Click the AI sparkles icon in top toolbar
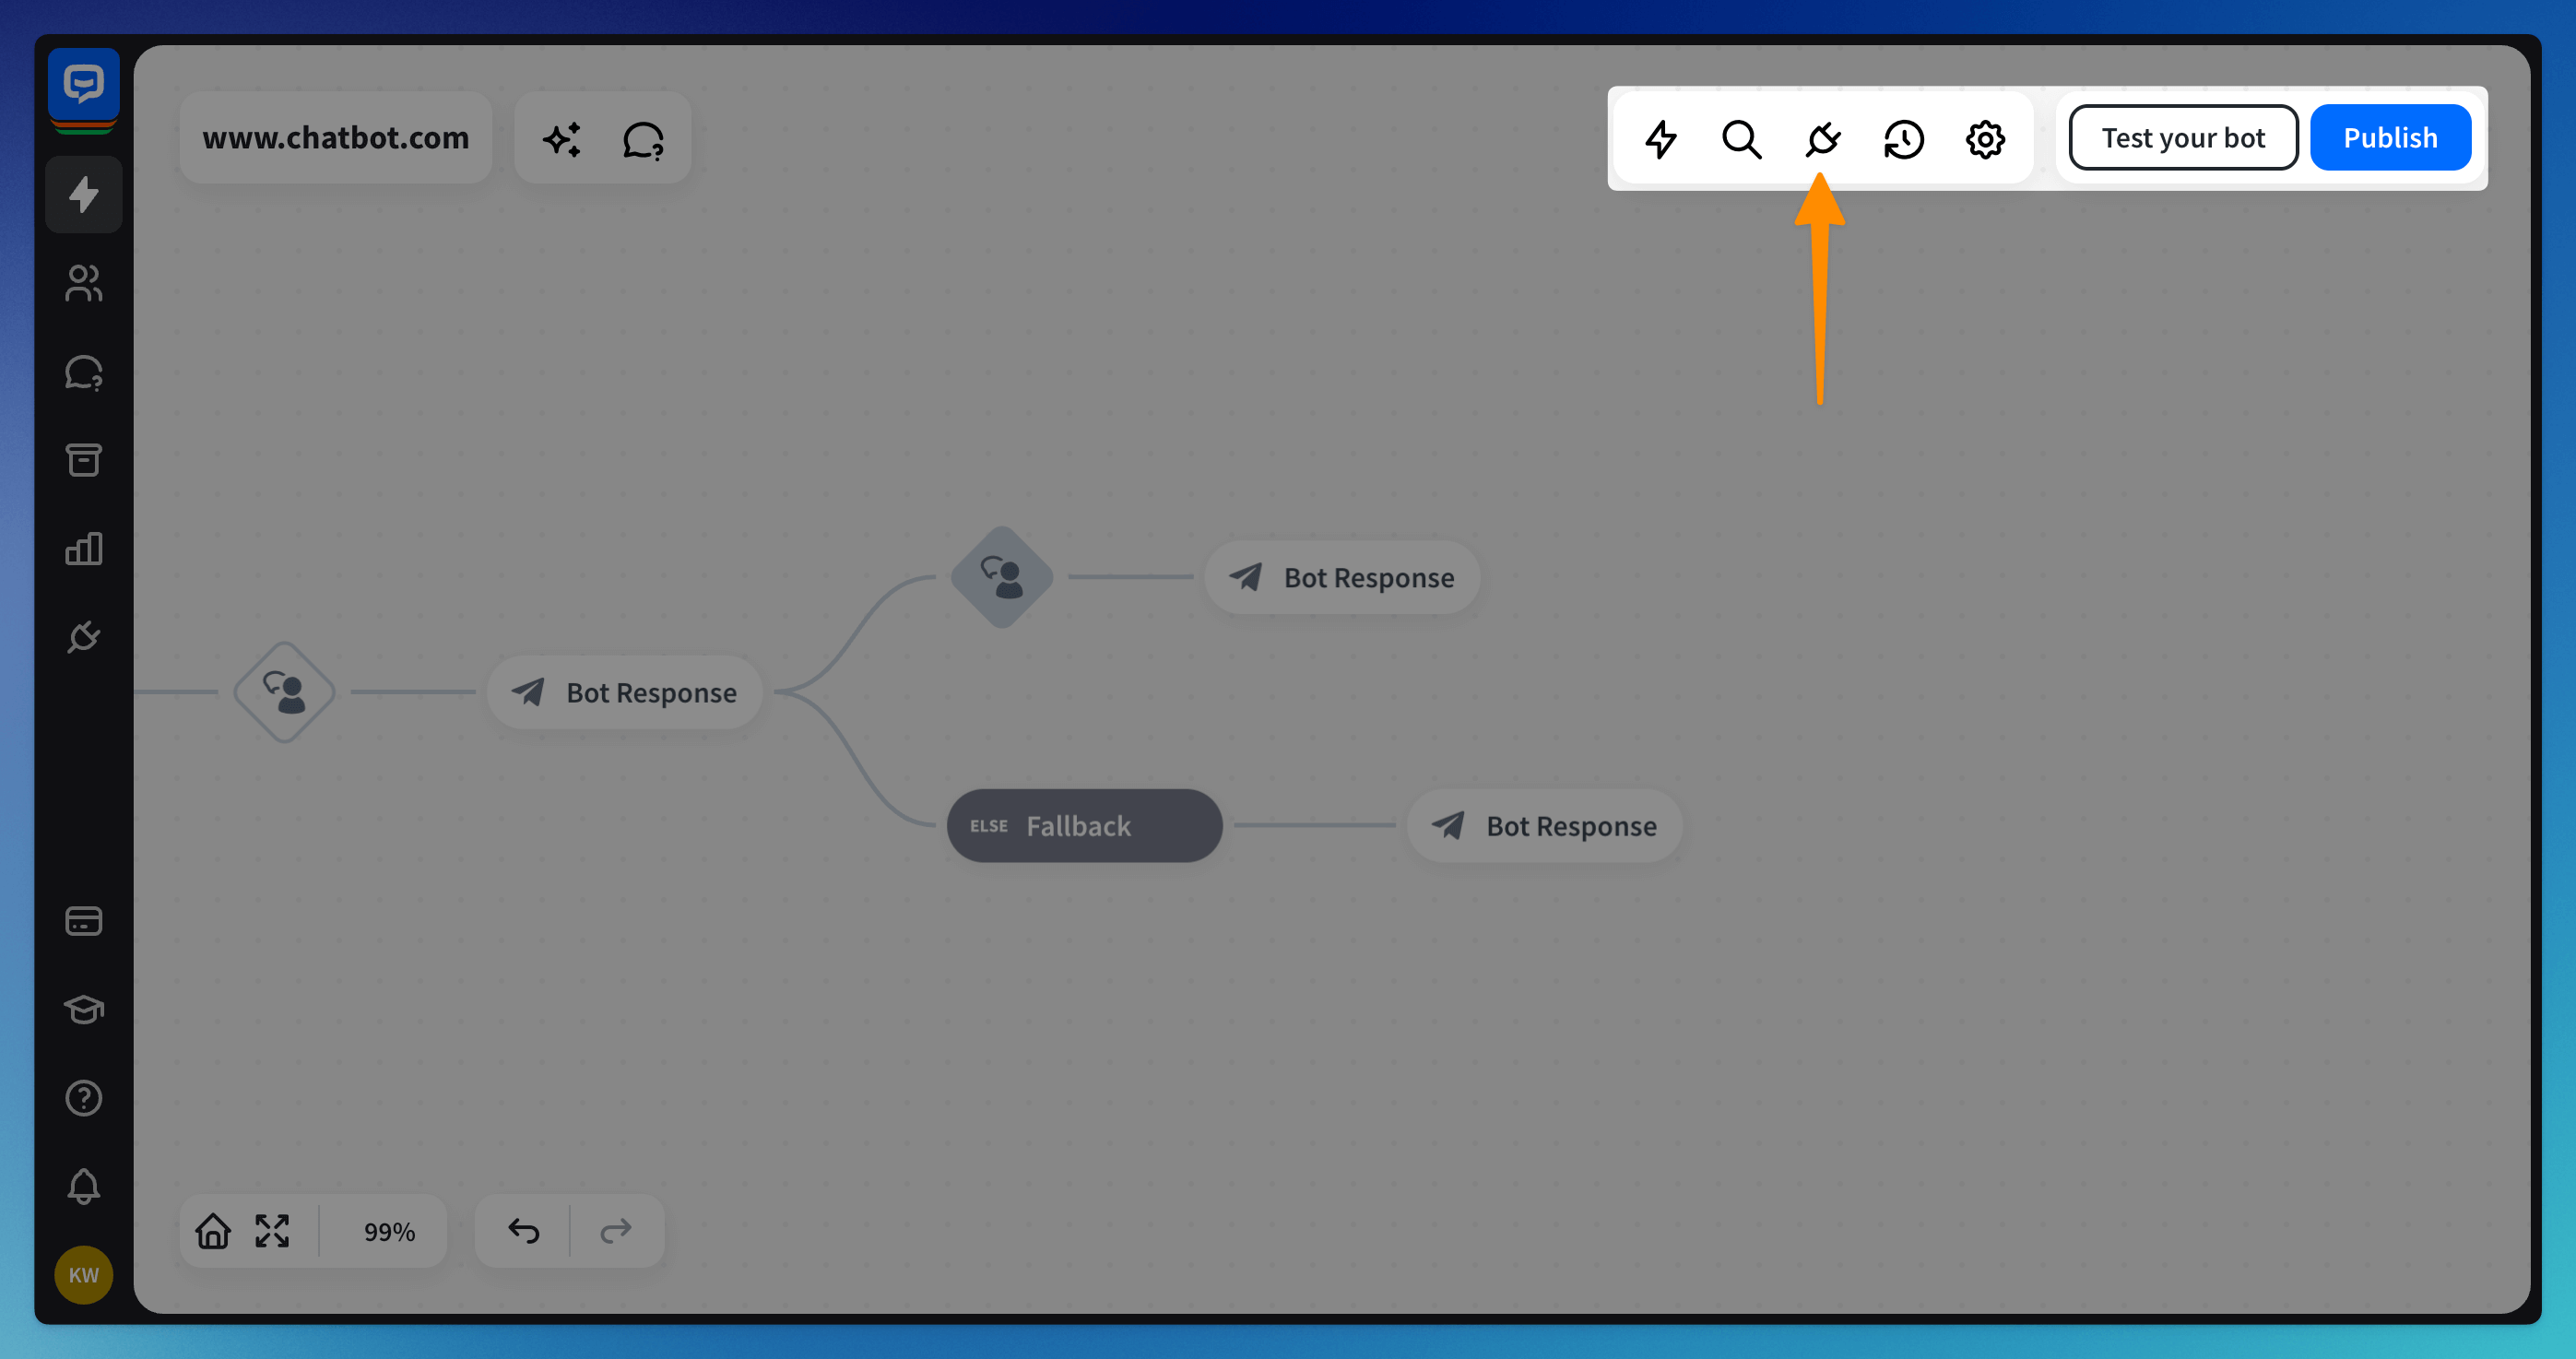The image size is (2576, 1359). coord(562,139)
